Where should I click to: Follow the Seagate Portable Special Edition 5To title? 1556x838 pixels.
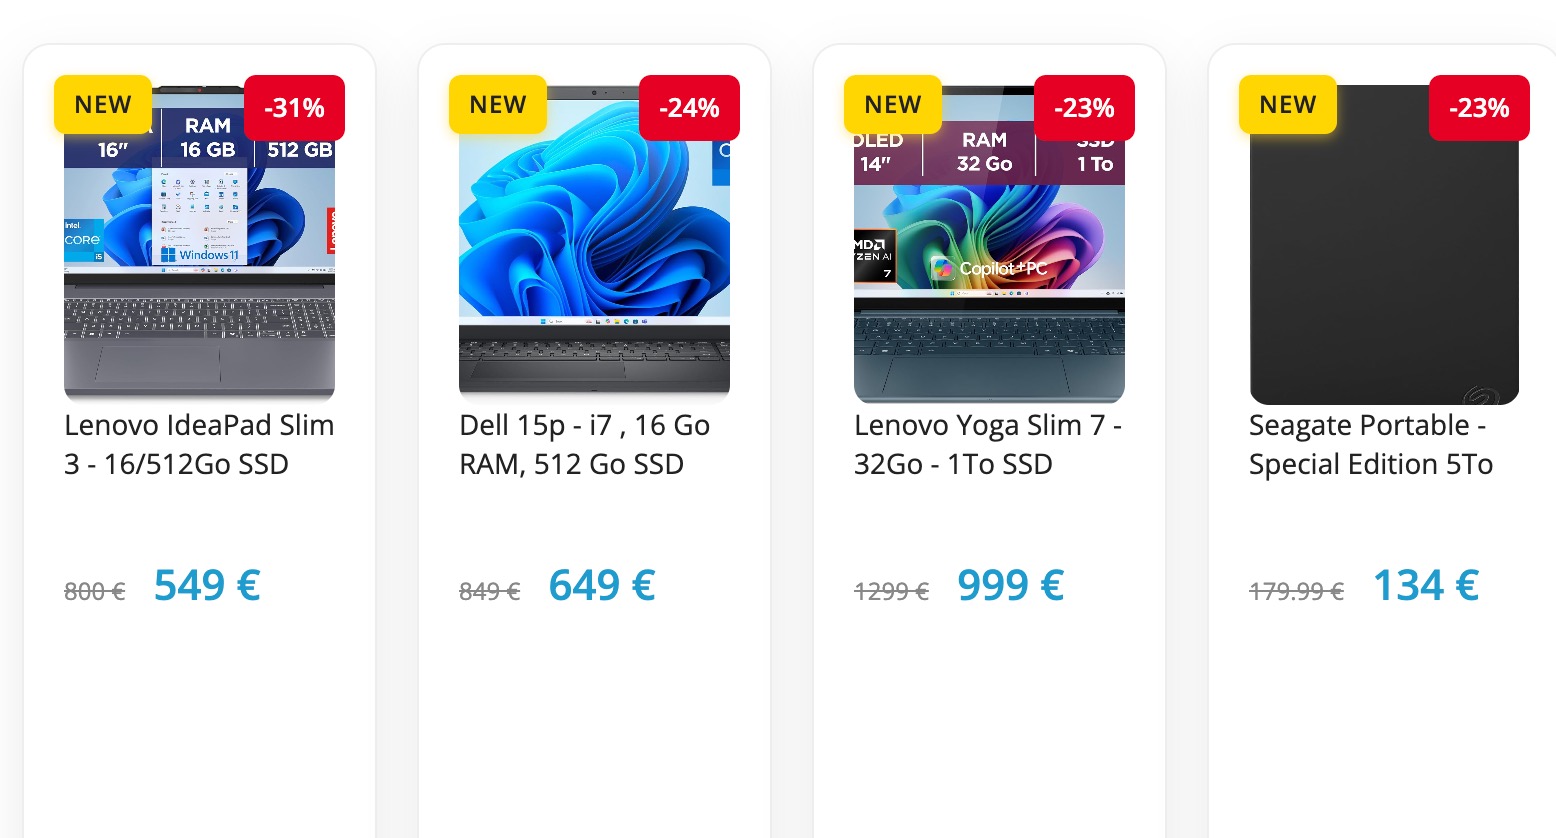click(x=1370, y=444)
